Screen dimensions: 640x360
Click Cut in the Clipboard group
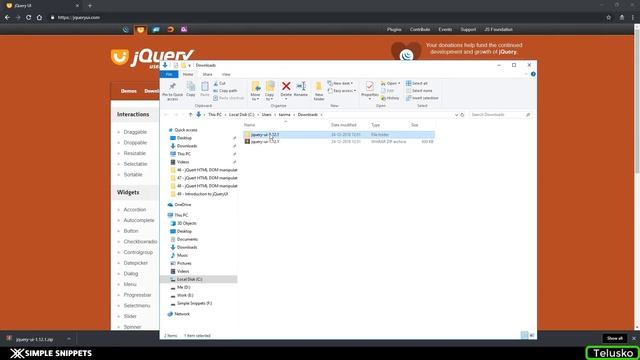tap(219, 83)
